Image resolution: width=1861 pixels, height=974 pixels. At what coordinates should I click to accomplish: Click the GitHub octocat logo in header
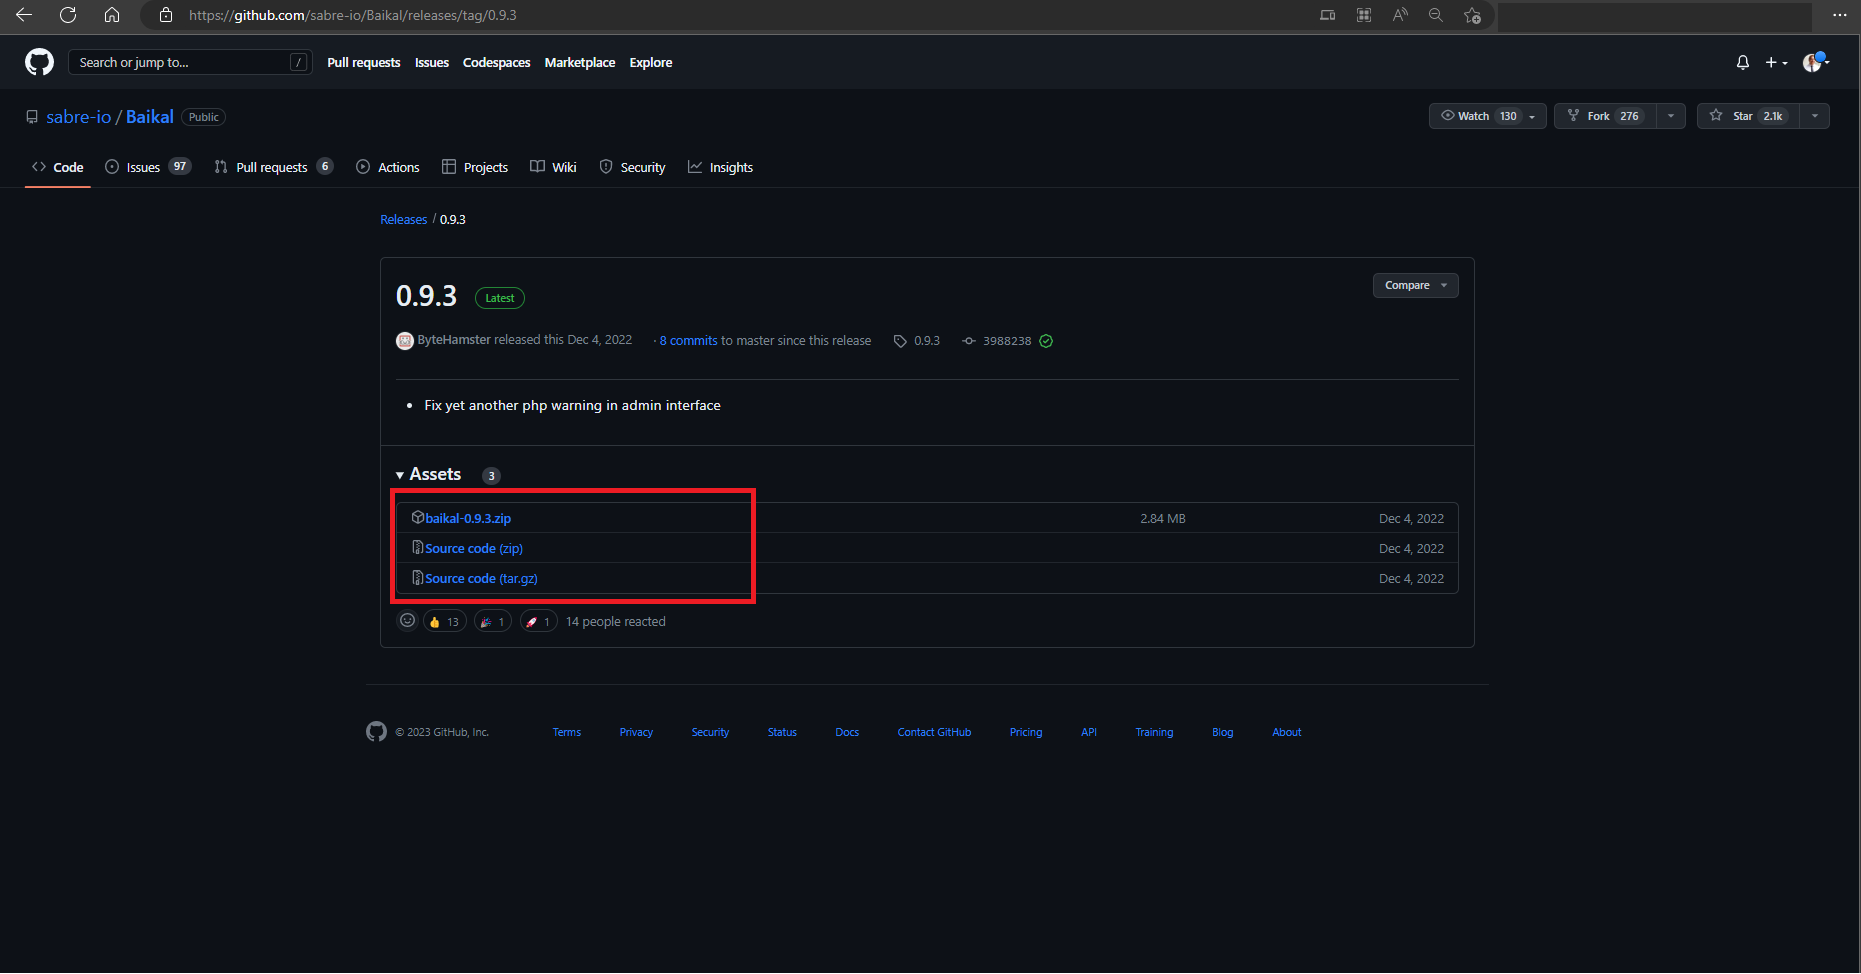[x=39, y=62]
